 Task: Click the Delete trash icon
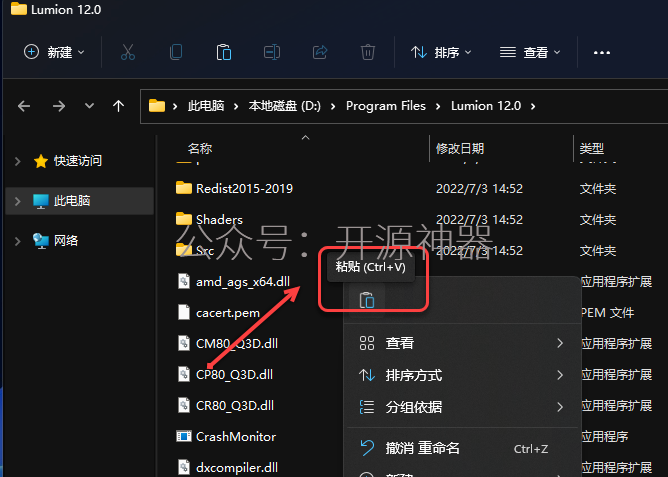[x=368, y=52]
